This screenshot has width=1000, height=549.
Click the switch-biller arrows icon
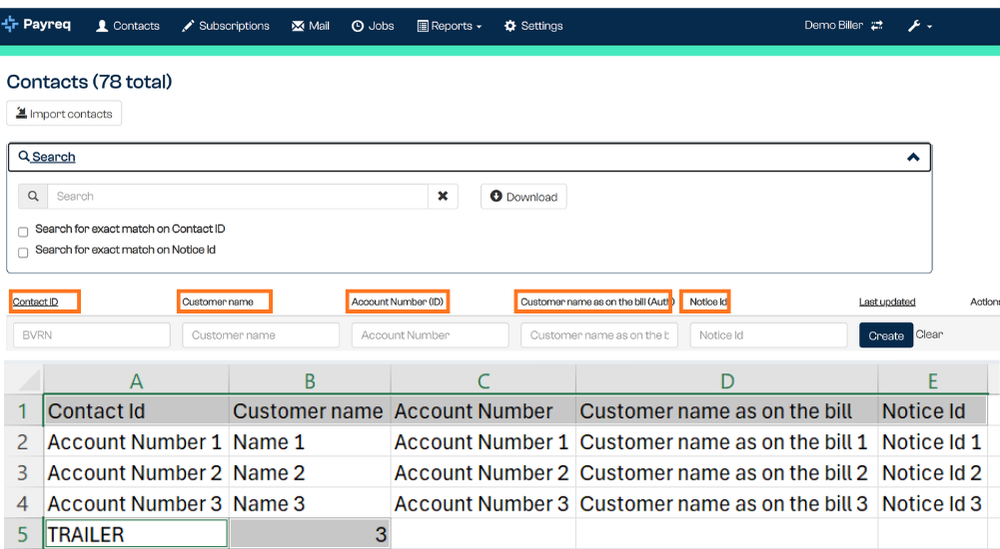click(x=877, y=25)
